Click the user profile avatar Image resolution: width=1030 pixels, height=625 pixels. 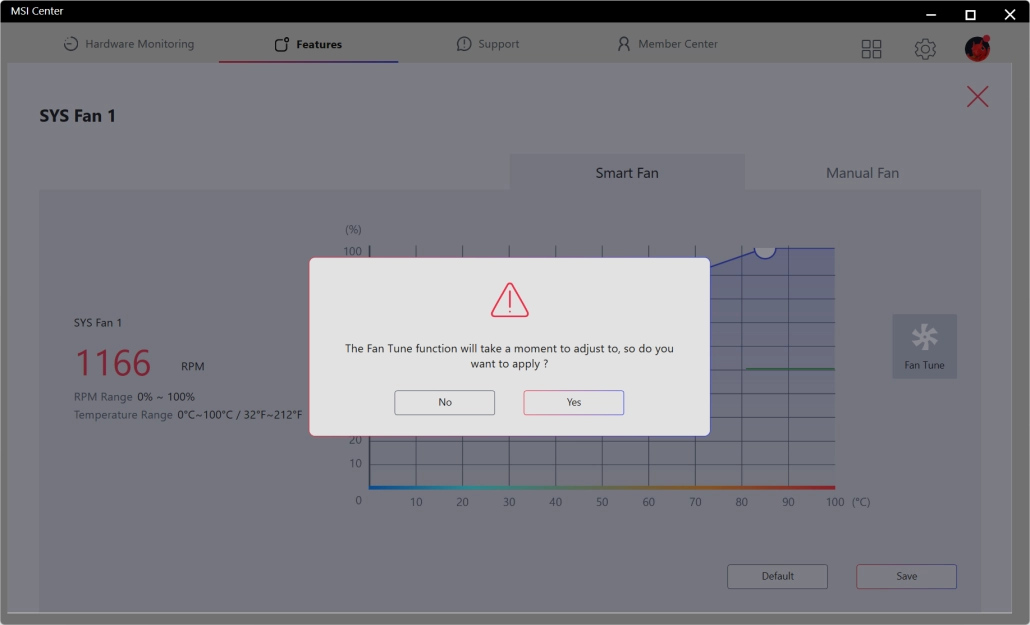tap(977, 49)
